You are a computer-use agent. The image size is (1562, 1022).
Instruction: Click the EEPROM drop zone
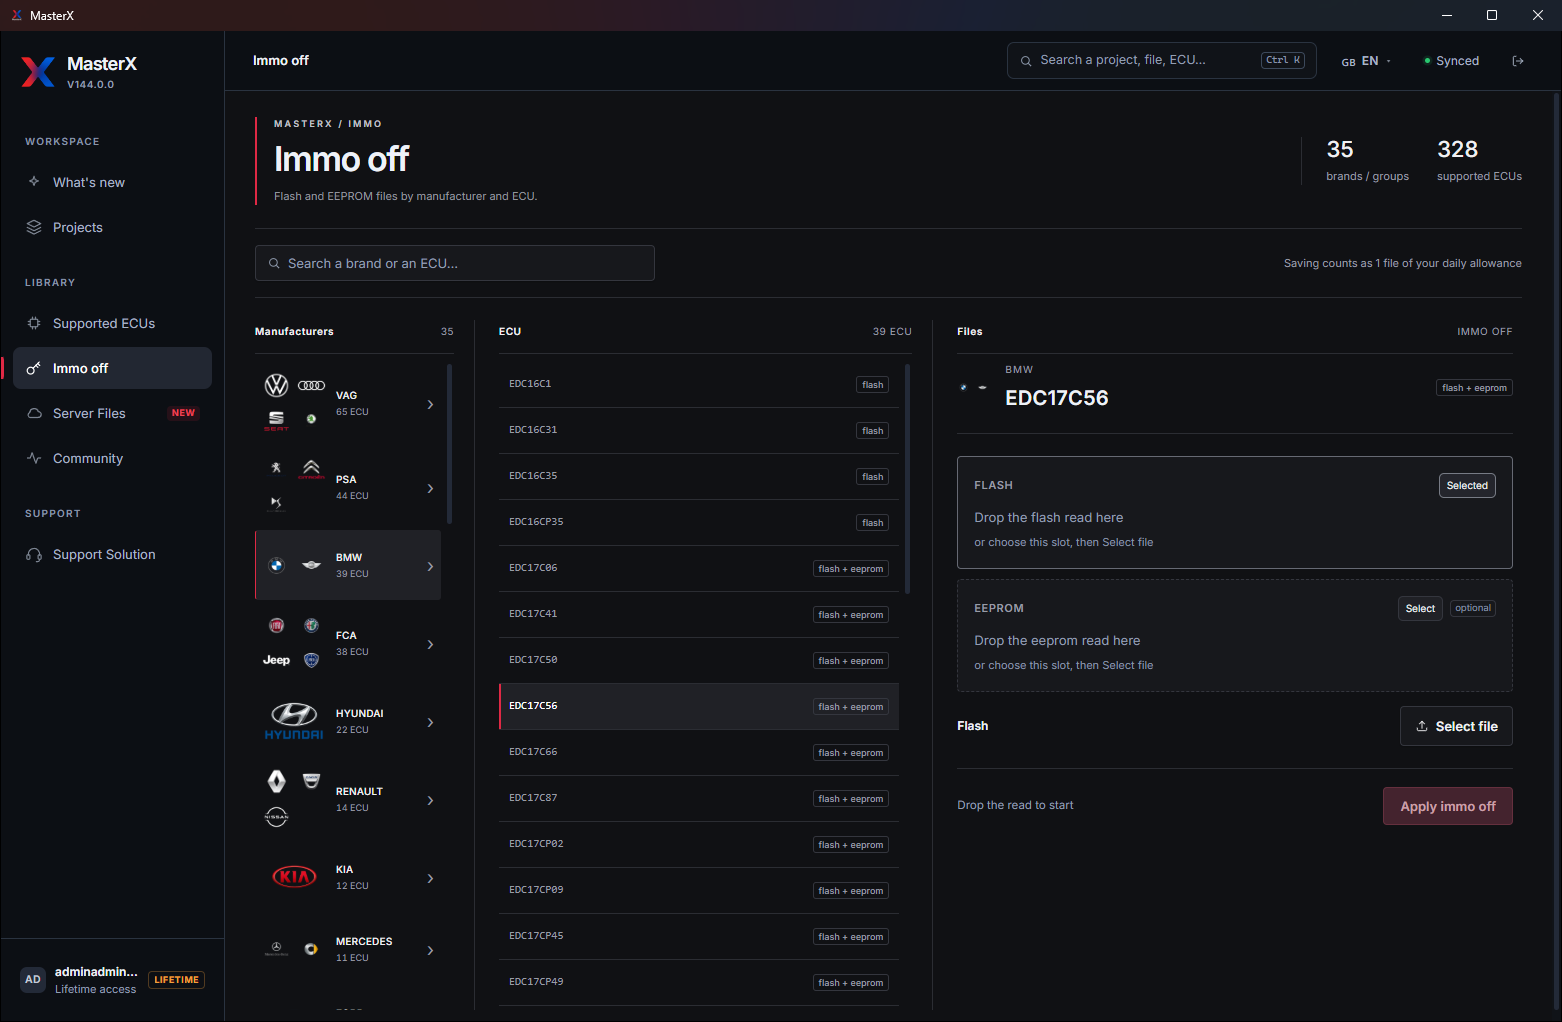(x=1234, y=636)
